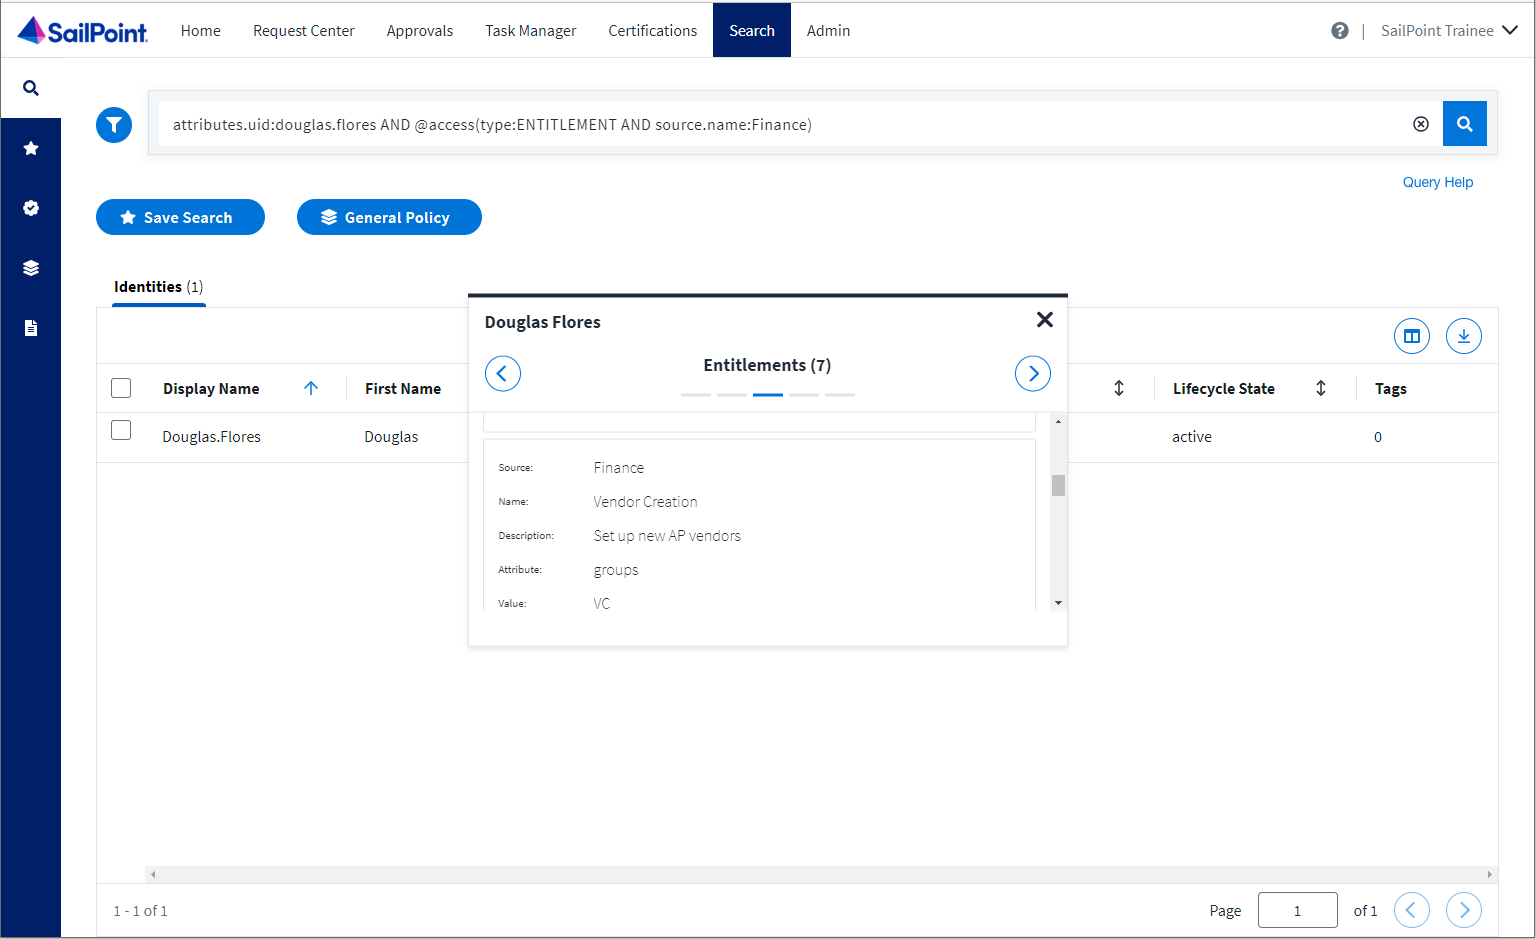Screen dimensions: 1536x939
Task: Advance to next entitlement with right arrow
Action: [x=1032, y=373]
